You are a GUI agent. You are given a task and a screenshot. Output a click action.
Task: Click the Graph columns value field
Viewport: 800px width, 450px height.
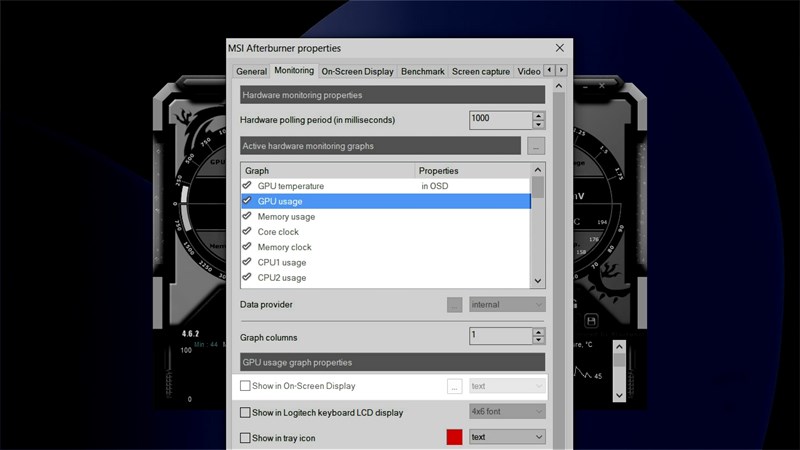500,336
